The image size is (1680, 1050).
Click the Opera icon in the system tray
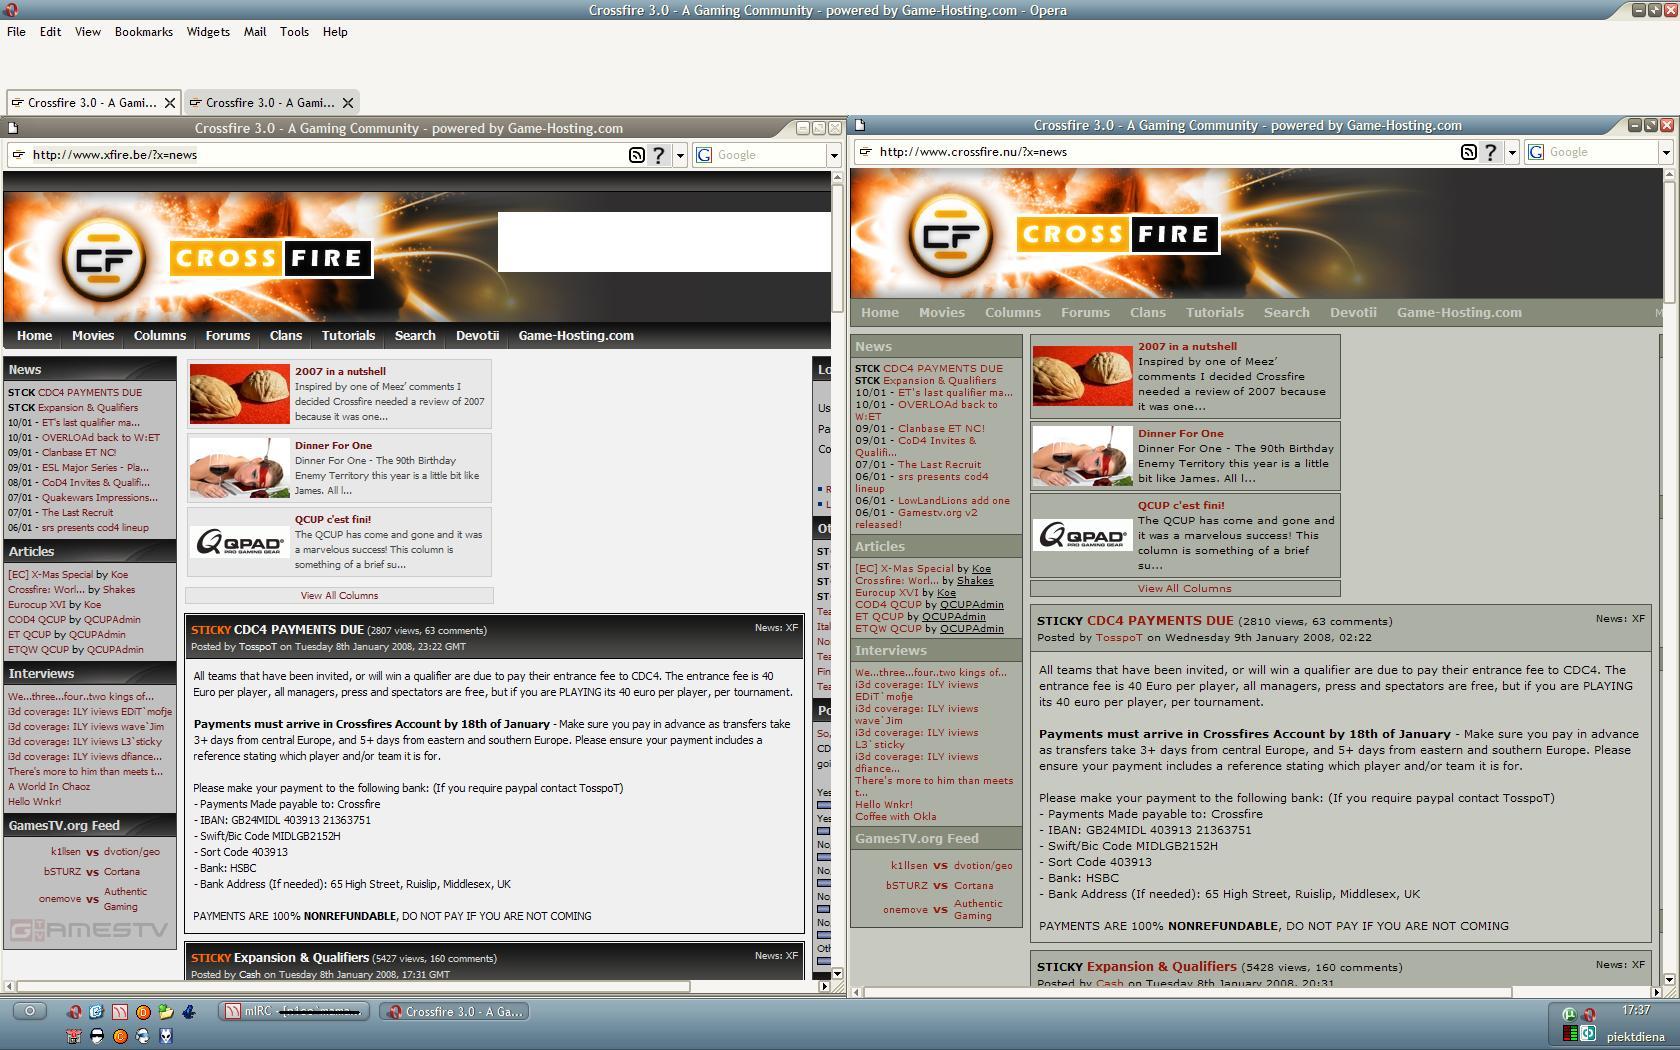pos(1589,1015)
